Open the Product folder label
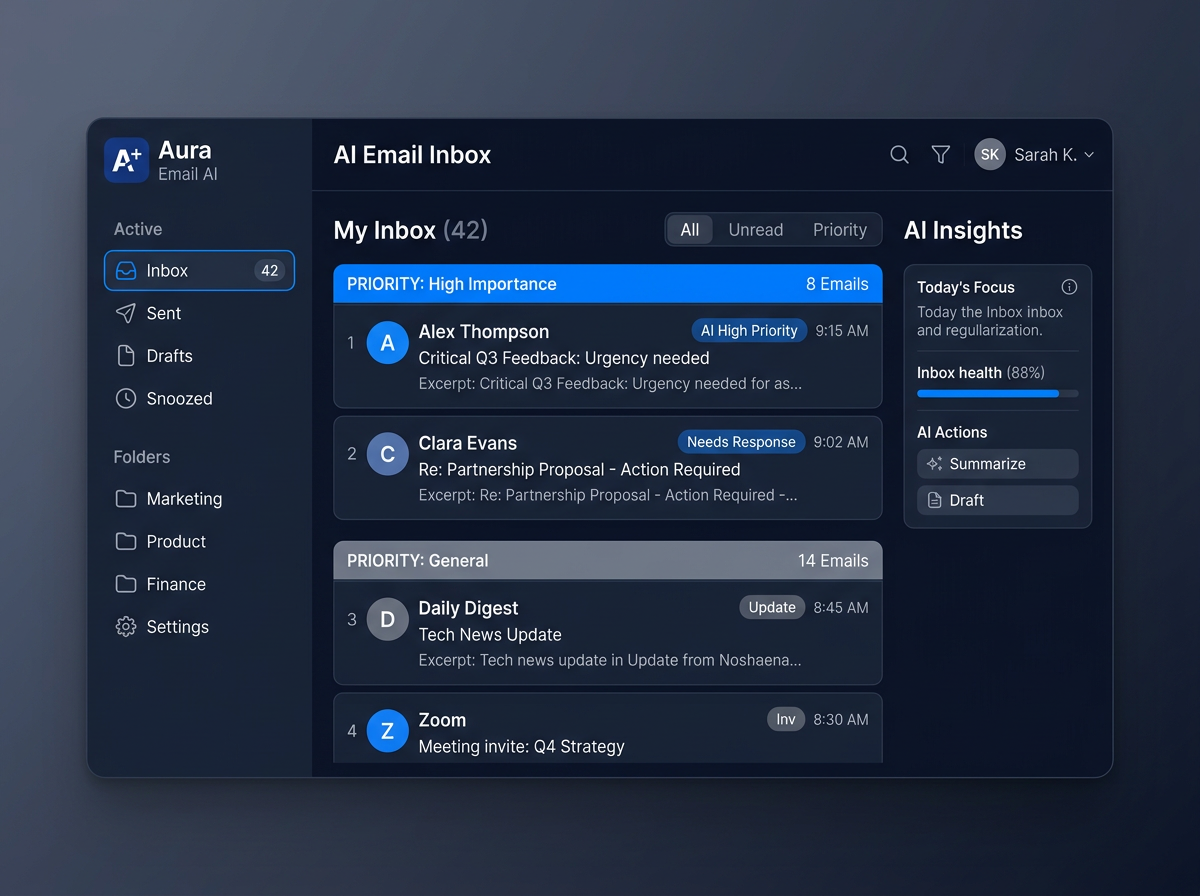 point(177,541)
